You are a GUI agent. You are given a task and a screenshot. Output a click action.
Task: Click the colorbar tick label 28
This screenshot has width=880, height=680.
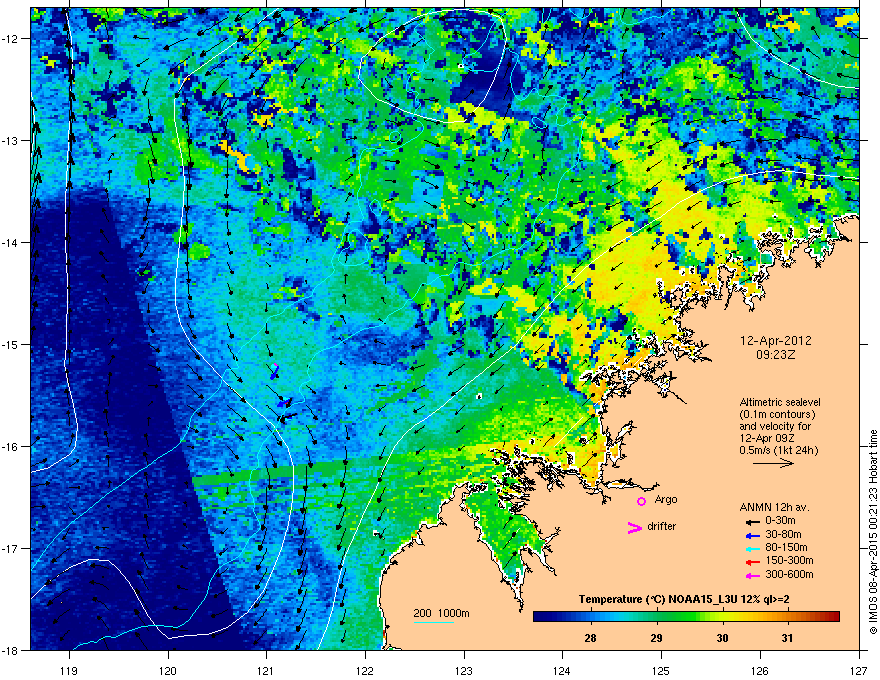point(590,638)
